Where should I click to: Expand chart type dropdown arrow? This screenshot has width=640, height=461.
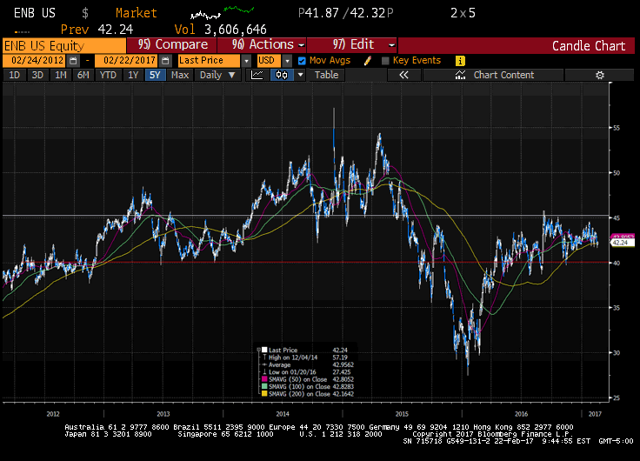(300, 75)
